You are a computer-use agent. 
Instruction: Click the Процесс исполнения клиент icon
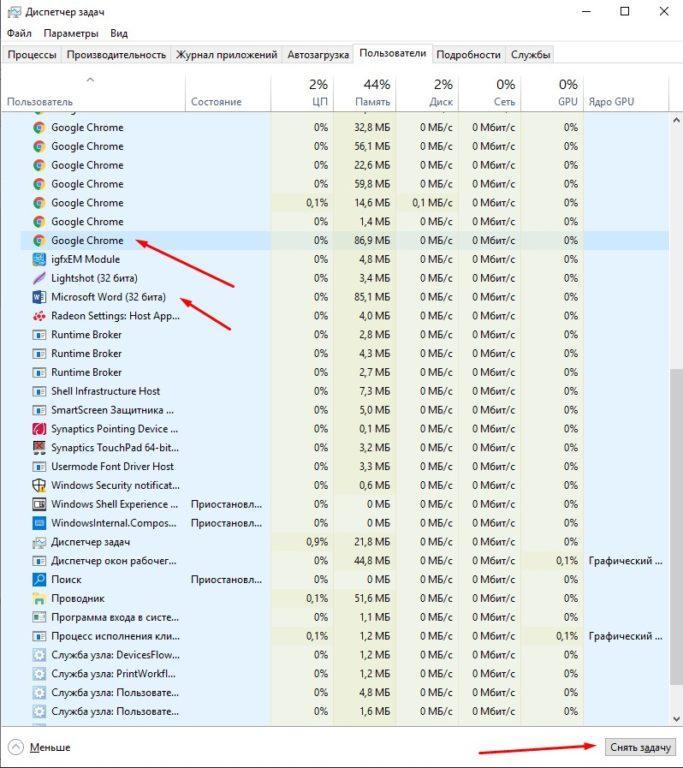[39, 636]
